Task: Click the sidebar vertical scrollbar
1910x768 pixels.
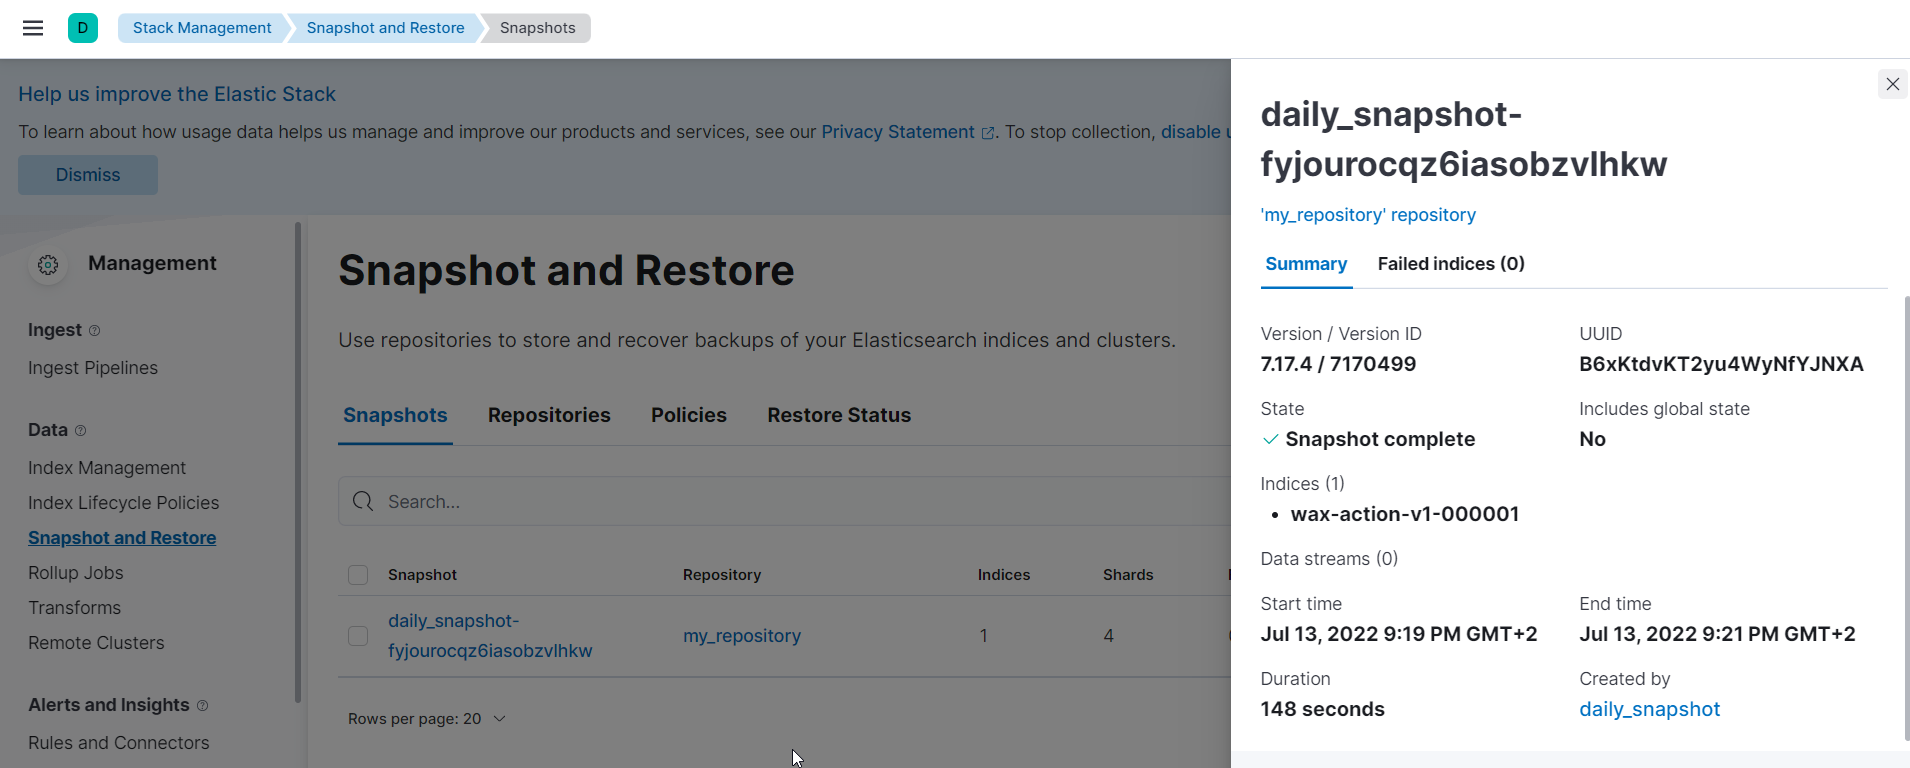Action: coord(298,462)
